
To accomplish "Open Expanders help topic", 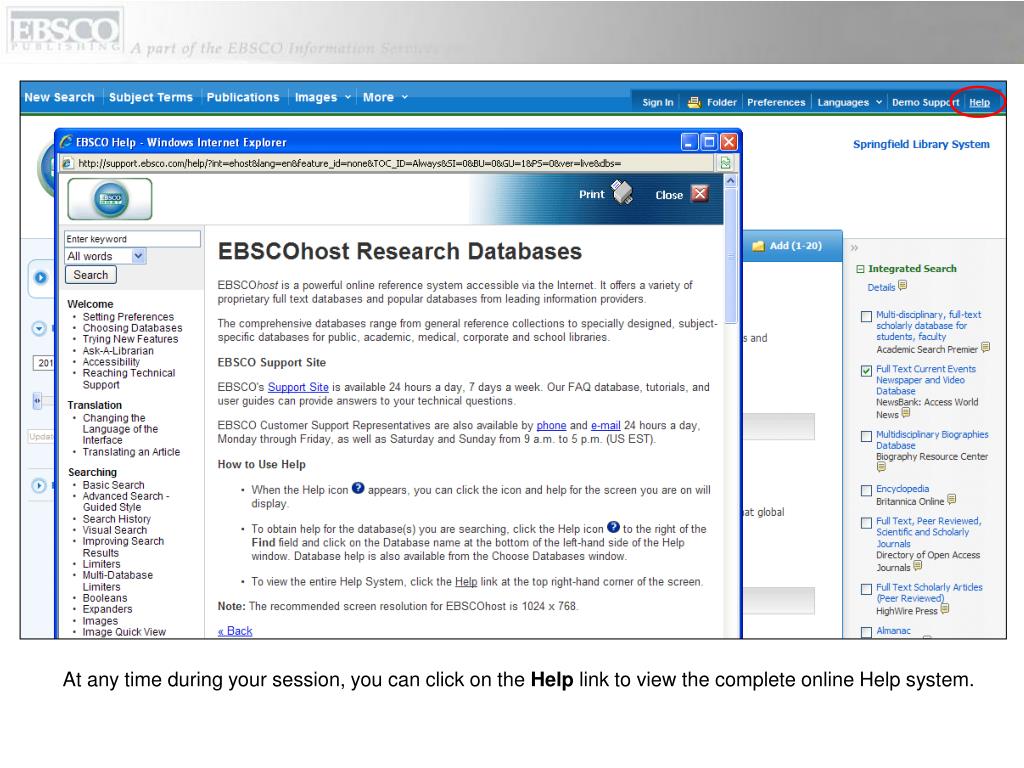I will [x=107, y=609].
